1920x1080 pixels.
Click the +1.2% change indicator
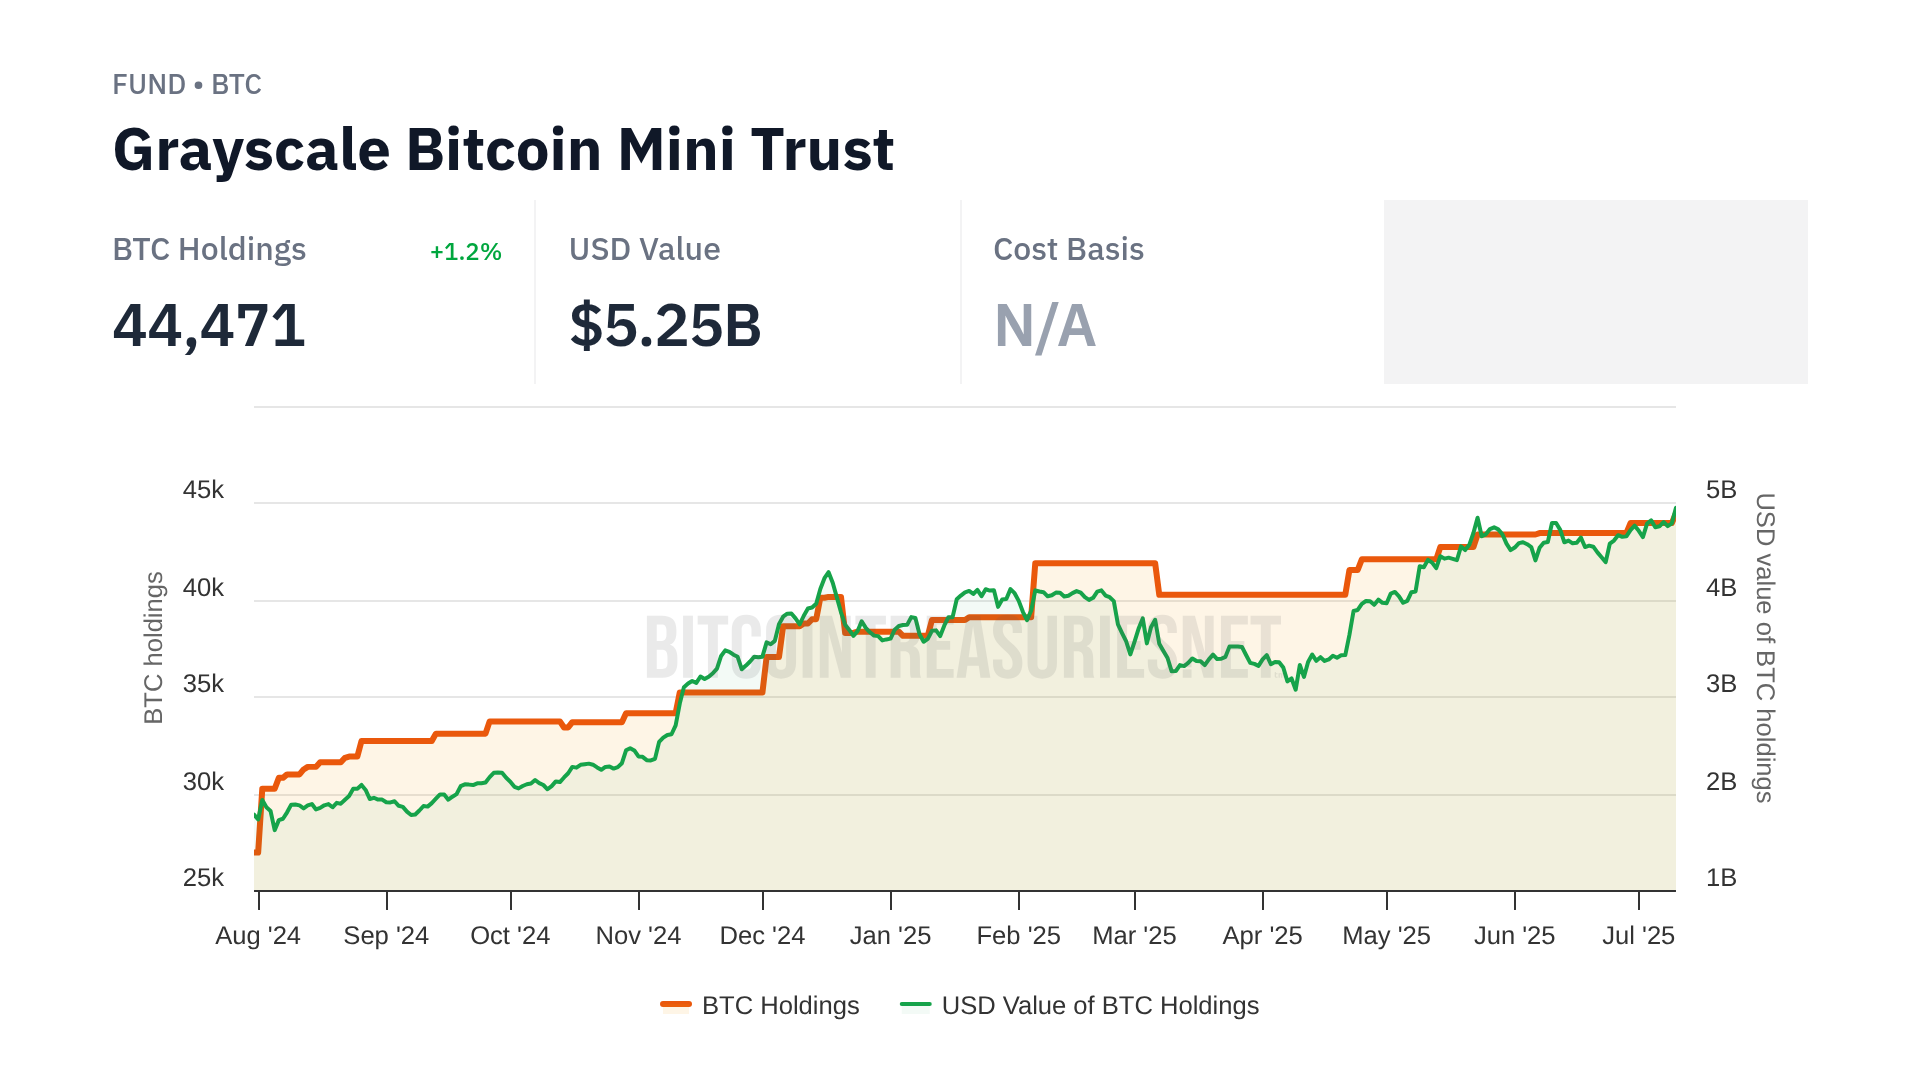(465, 252)
